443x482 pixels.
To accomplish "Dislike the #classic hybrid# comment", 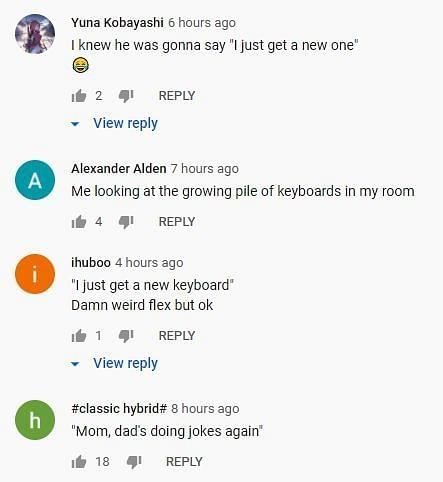I will pyautogui.click(x=134, y=462).
